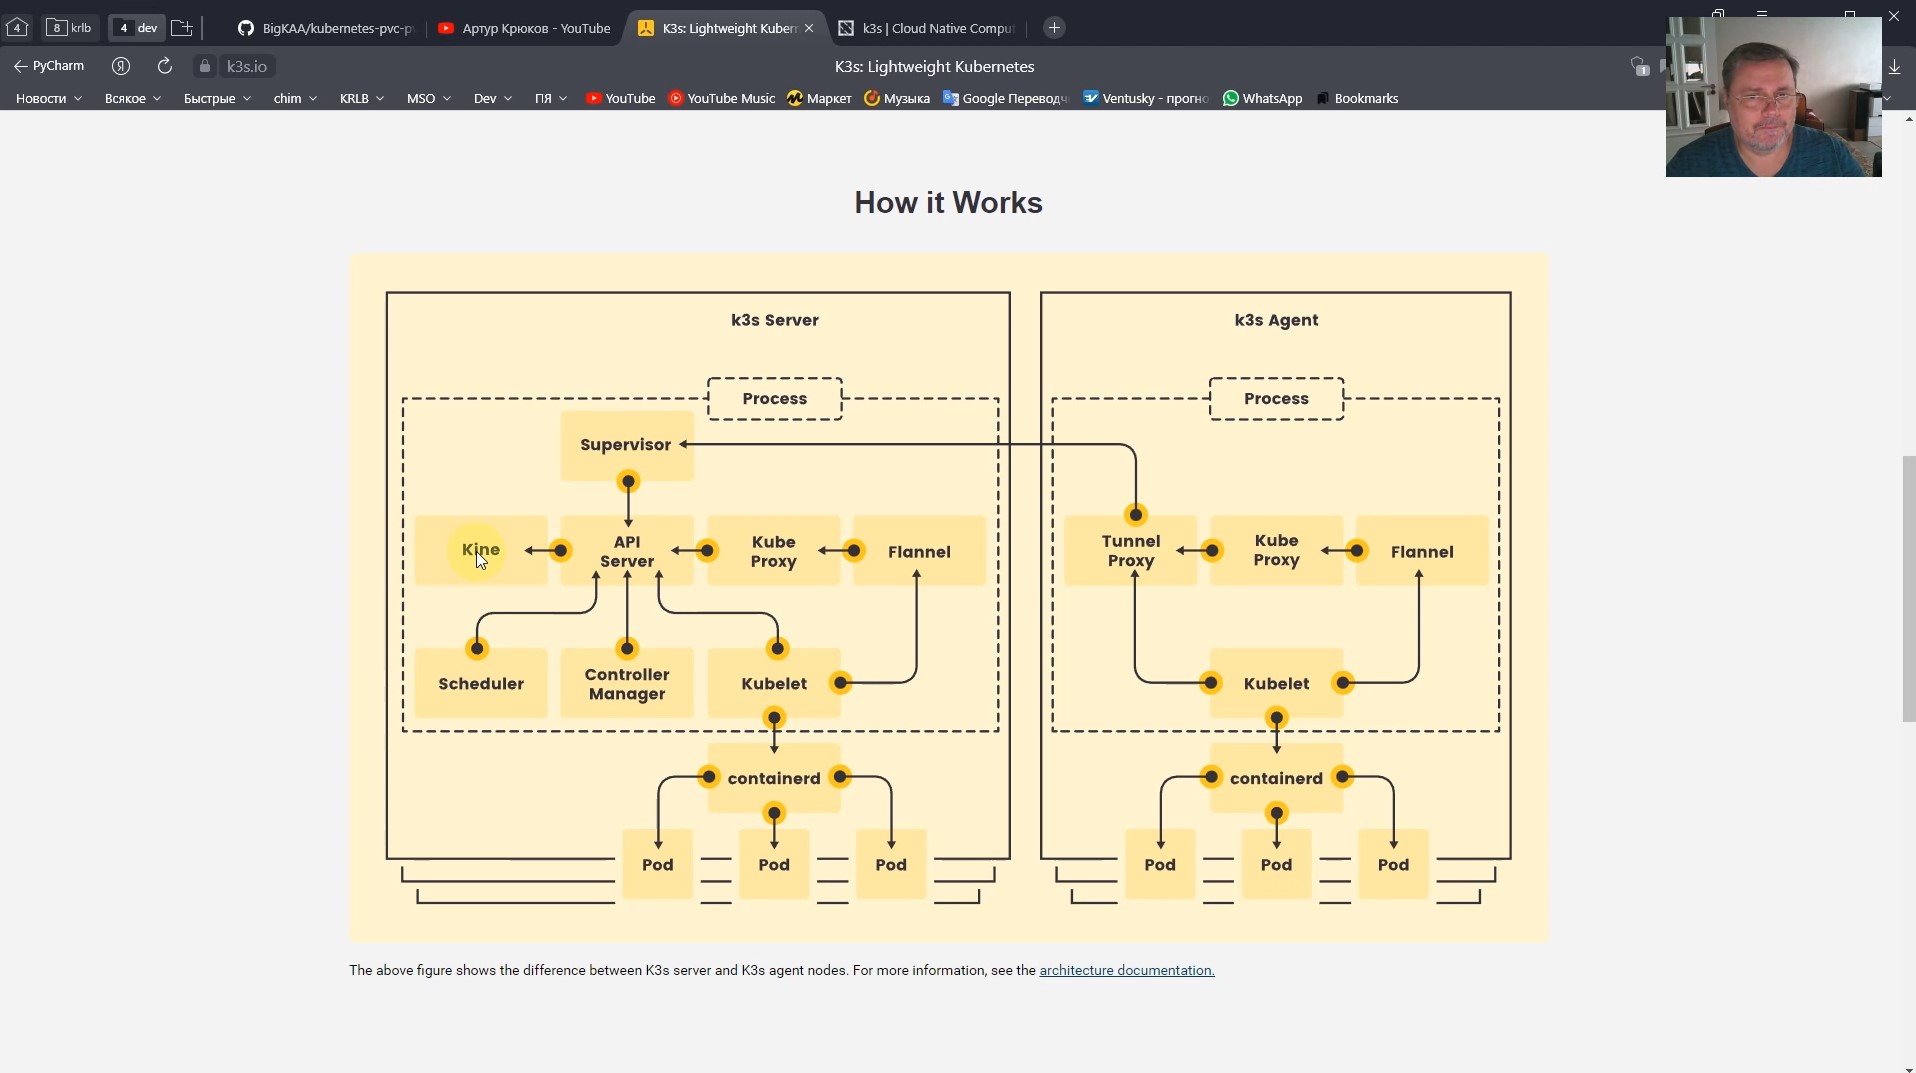Reload the k3s.io page
Image resolution: width=1916 pixels, height=1073 pixels.
165,66
